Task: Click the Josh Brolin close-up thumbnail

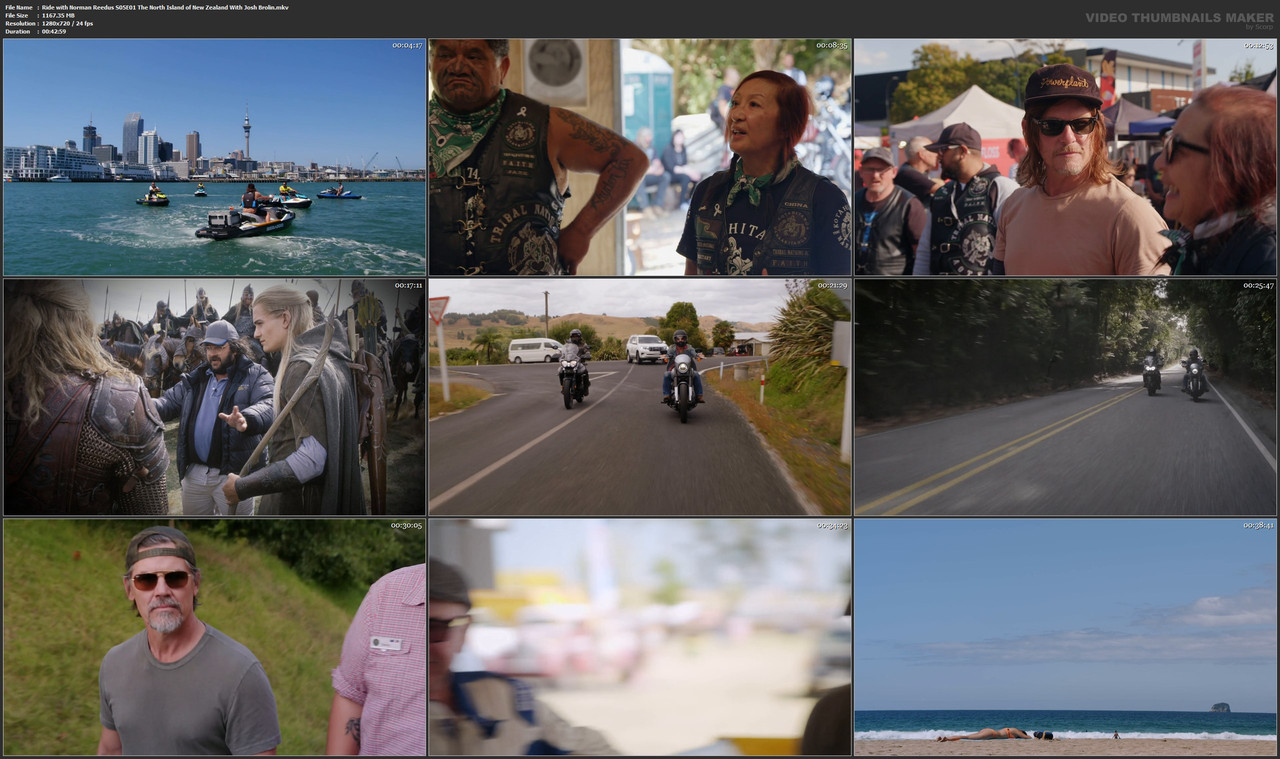Action: [x=213, y=637]
